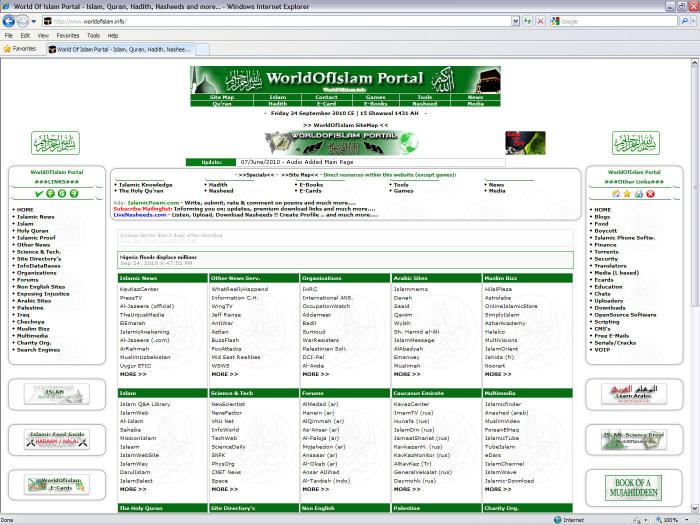Click Hadith in the Specials site map

(x=218, y=184)
